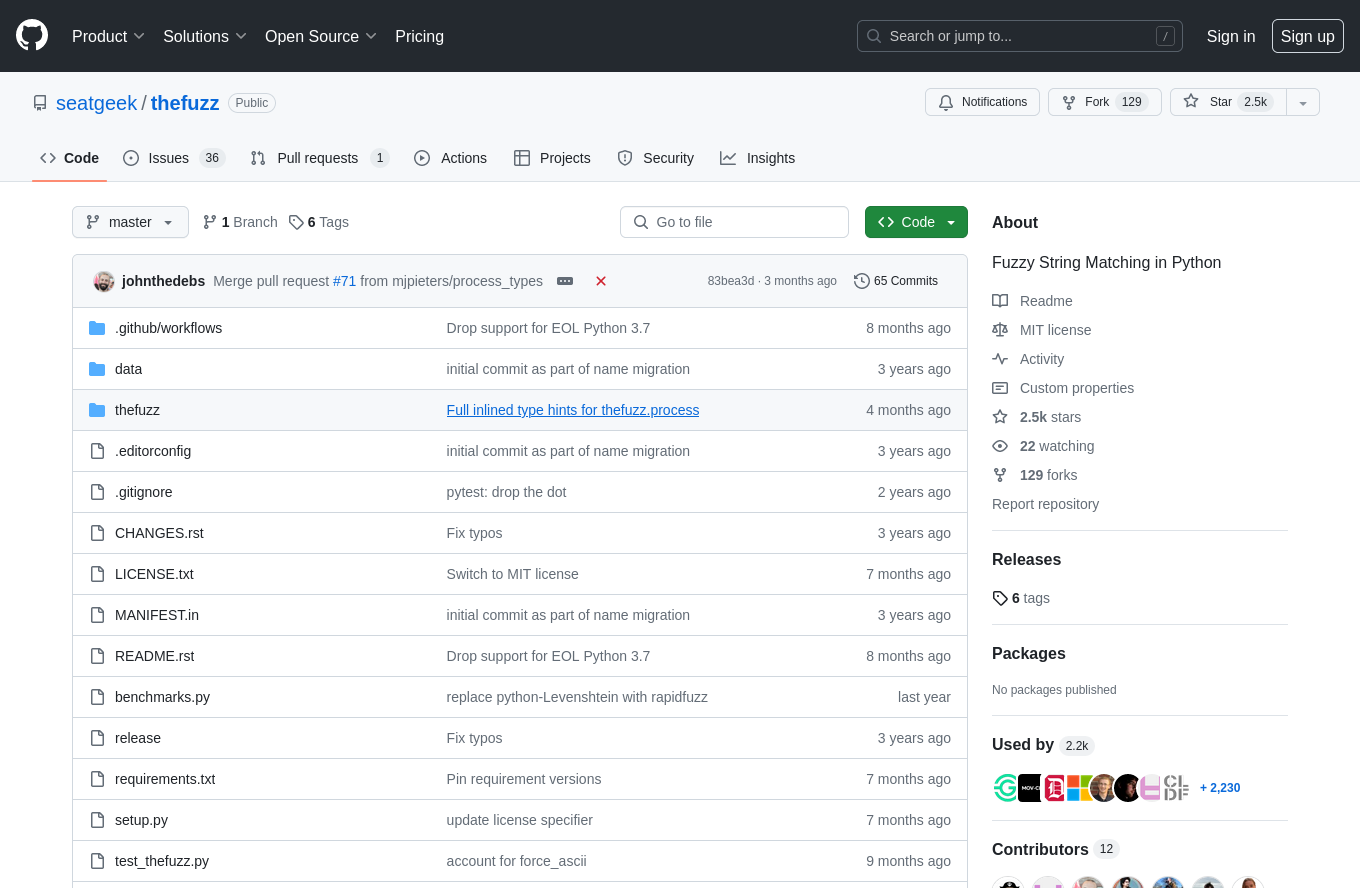This screenshot has width=1360, height=888.
Task: Click the Go to file search field
Action: click(734, 222)
